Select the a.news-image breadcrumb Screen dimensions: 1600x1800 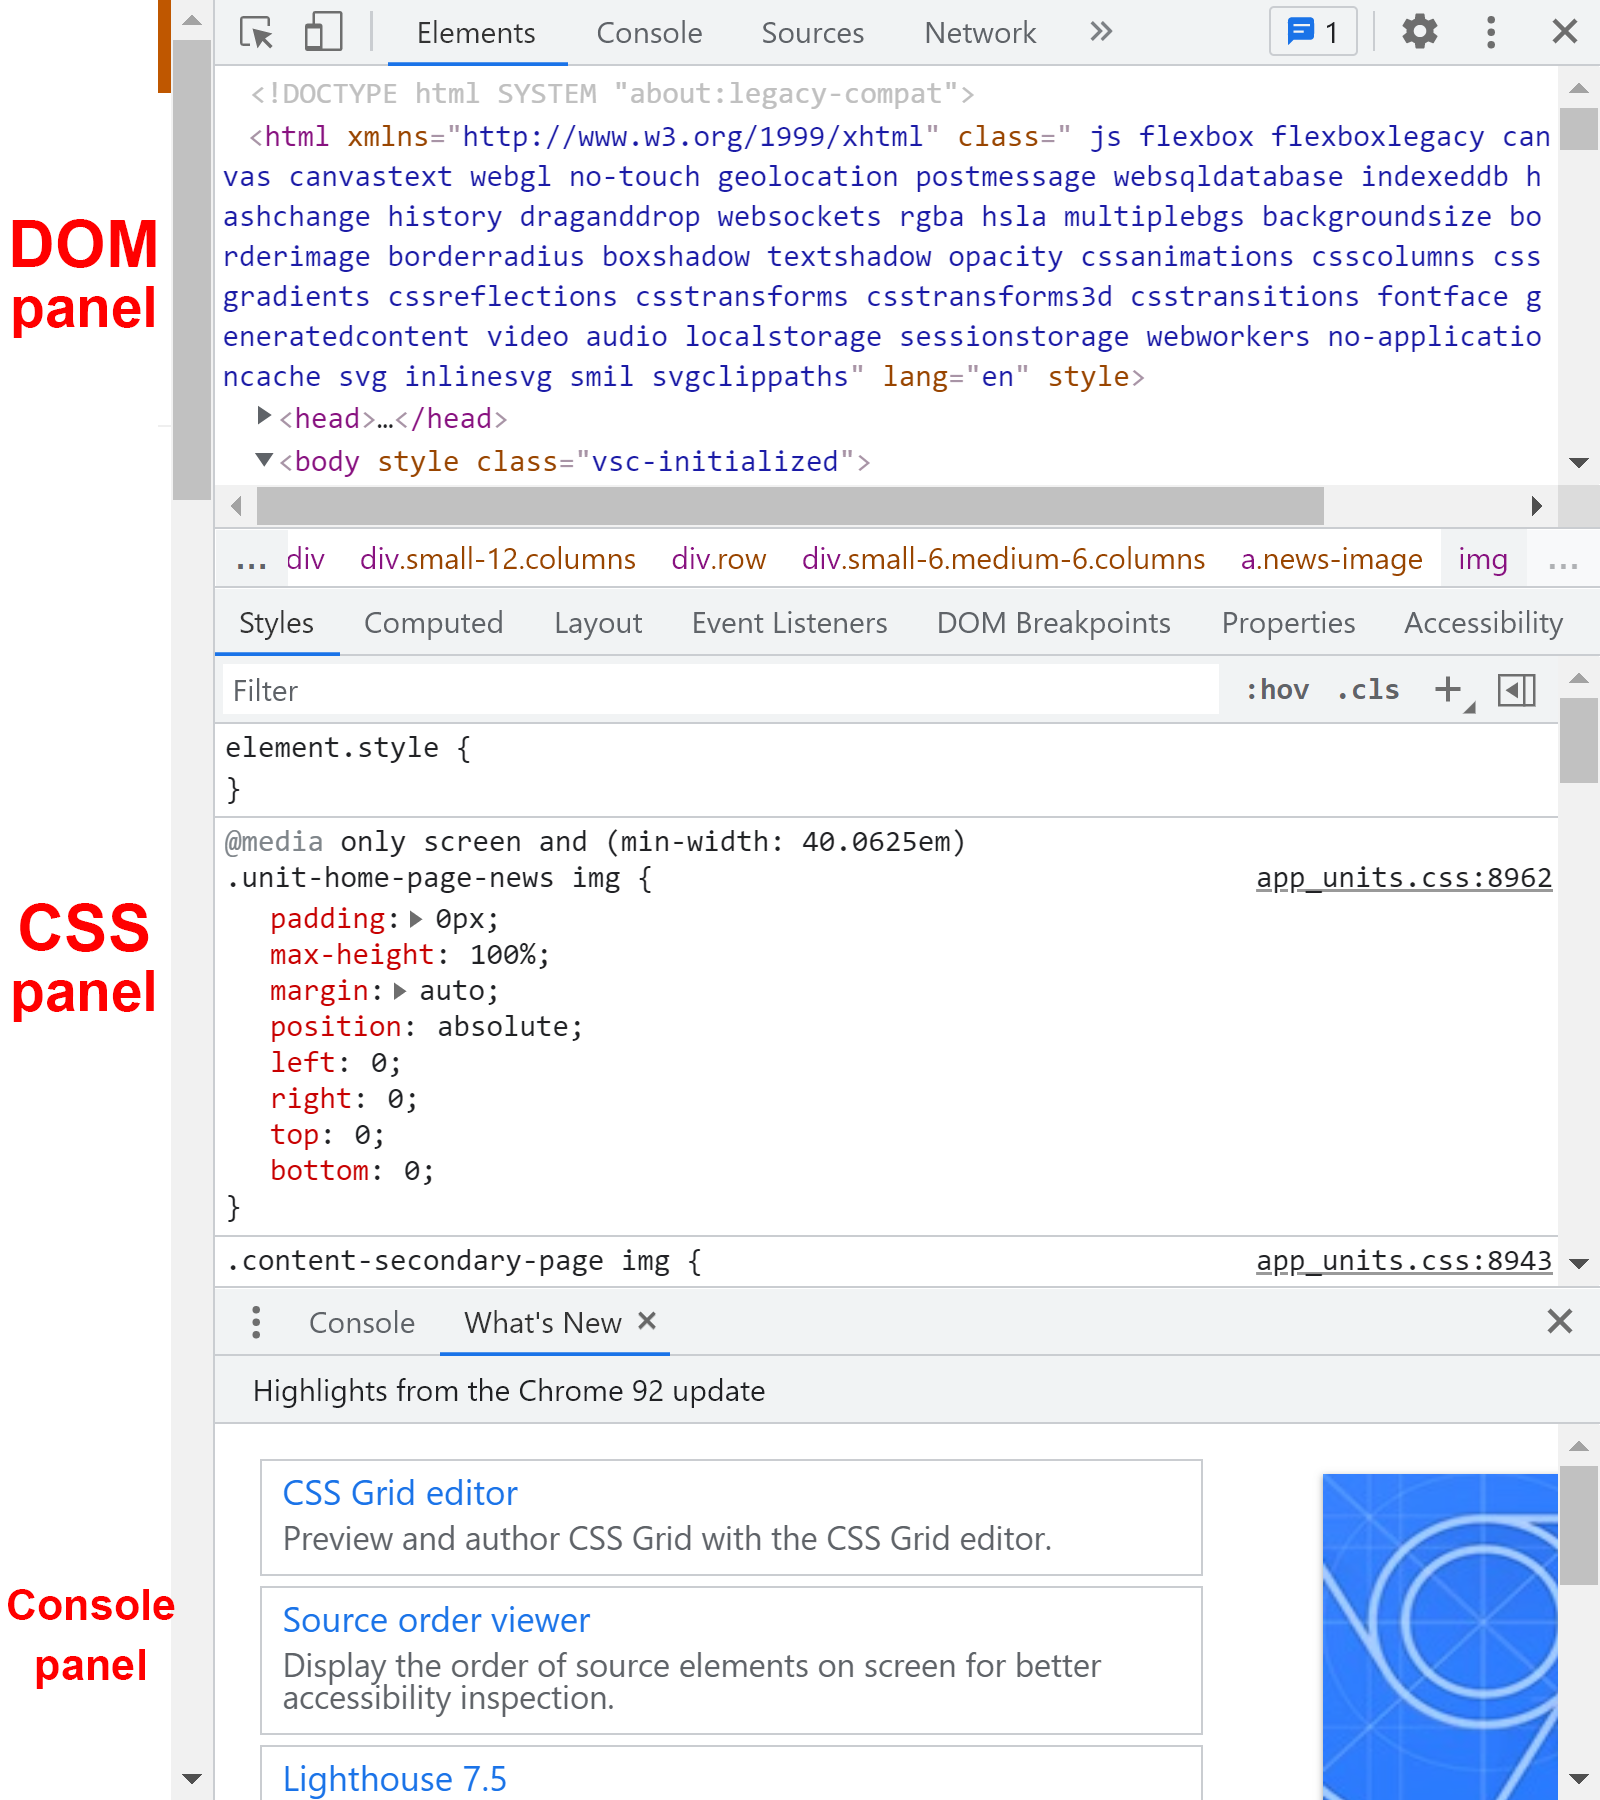point(1331,559)
